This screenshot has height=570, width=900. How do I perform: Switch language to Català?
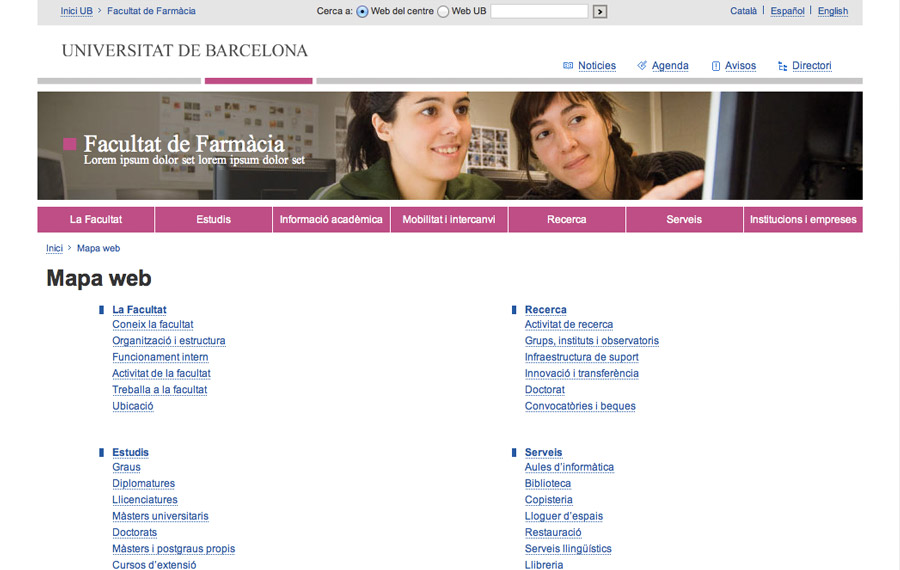coord(743,11)
